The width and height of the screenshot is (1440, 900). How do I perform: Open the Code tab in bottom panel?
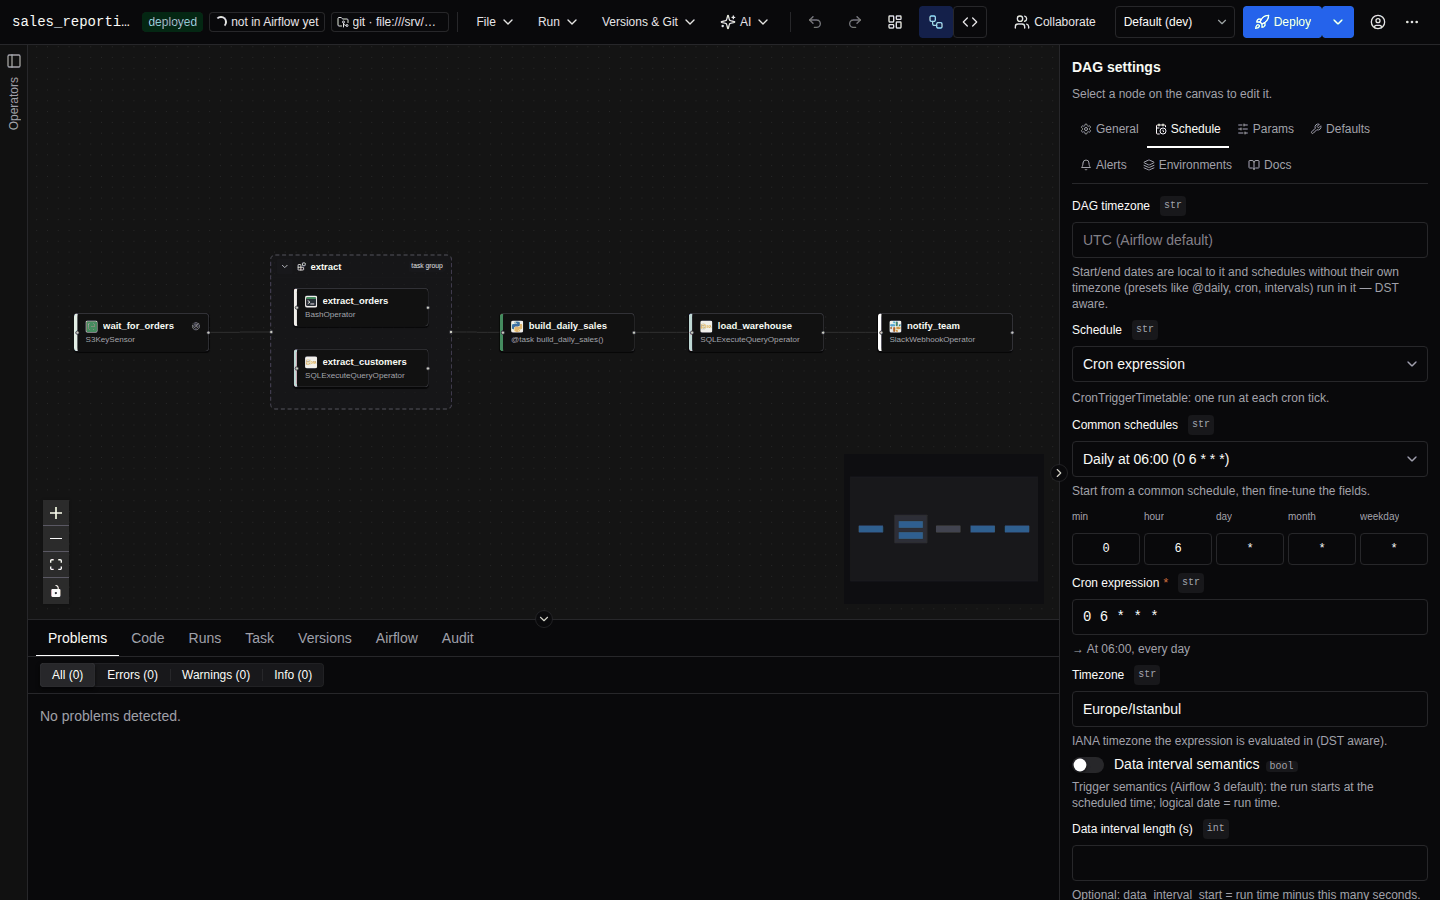(148, 638)
